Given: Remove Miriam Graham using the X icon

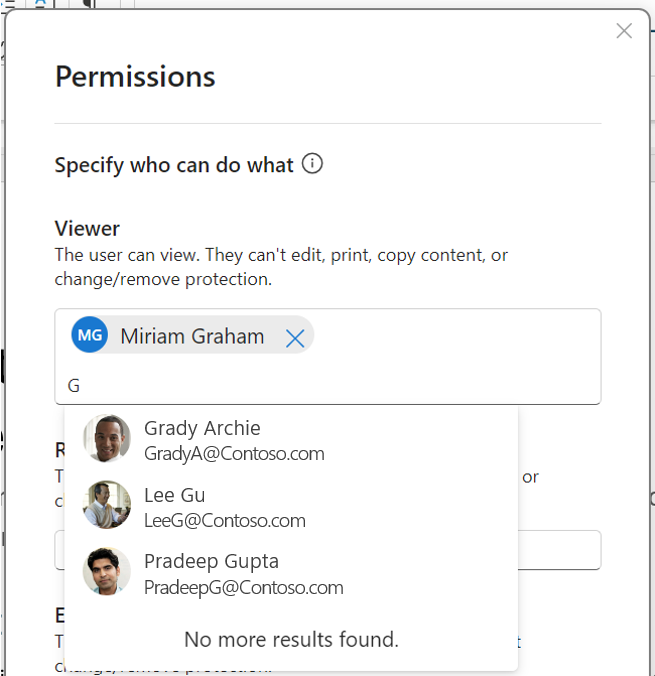Looking at the screenshot, I should [295, 338].
